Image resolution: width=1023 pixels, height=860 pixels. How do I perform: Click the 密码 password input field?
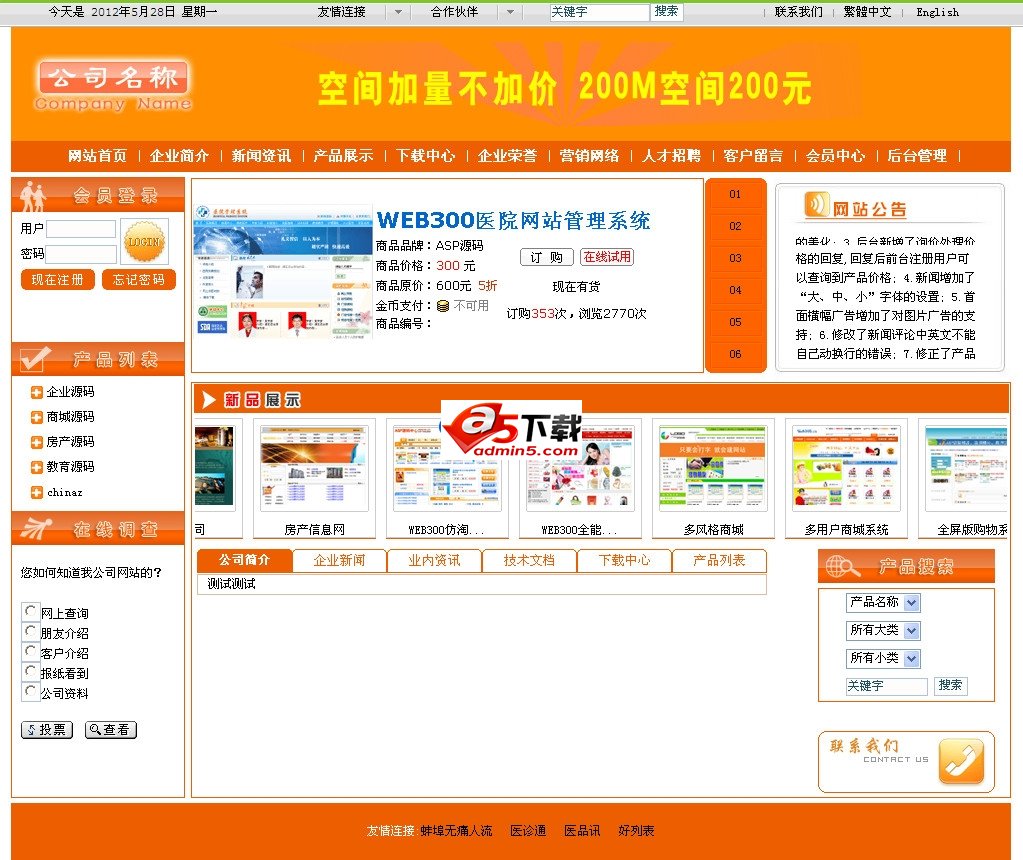click(x=81, y=254)
